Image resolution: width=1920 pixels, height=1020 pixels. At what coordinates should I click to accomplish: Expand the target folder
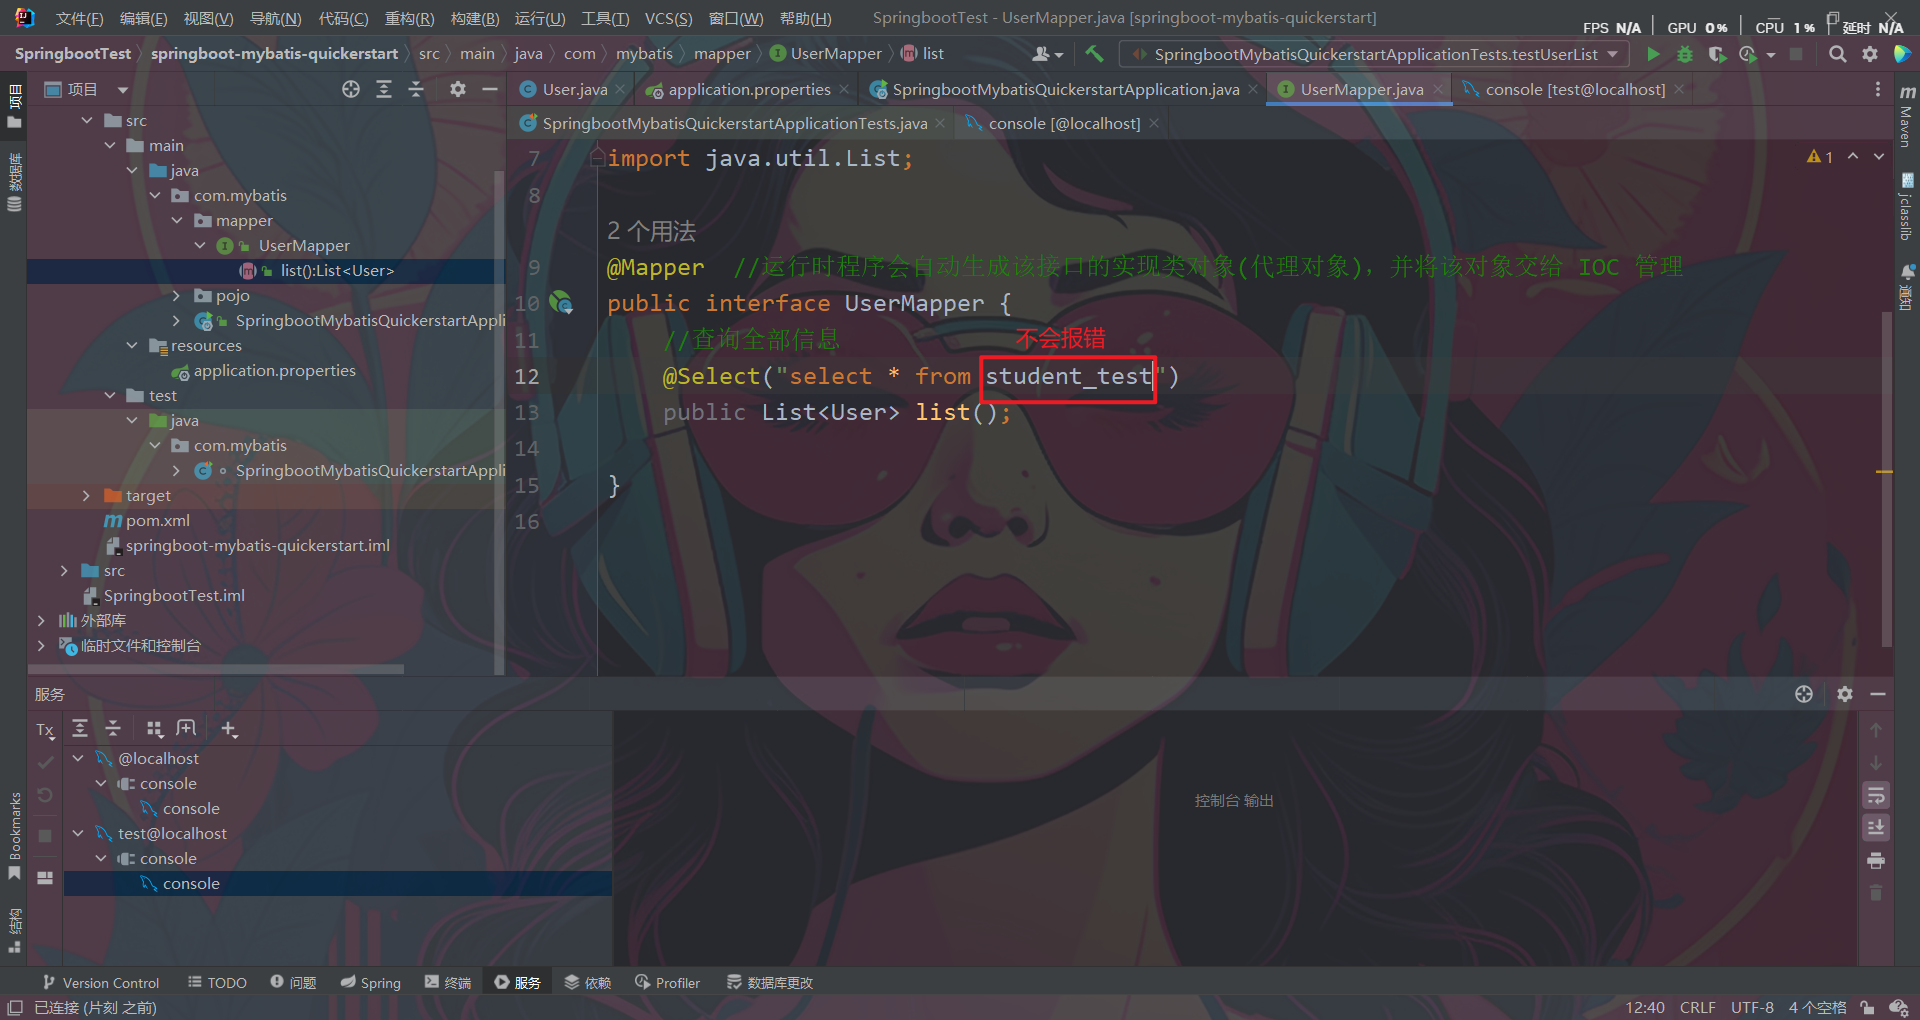pos(86,495)
